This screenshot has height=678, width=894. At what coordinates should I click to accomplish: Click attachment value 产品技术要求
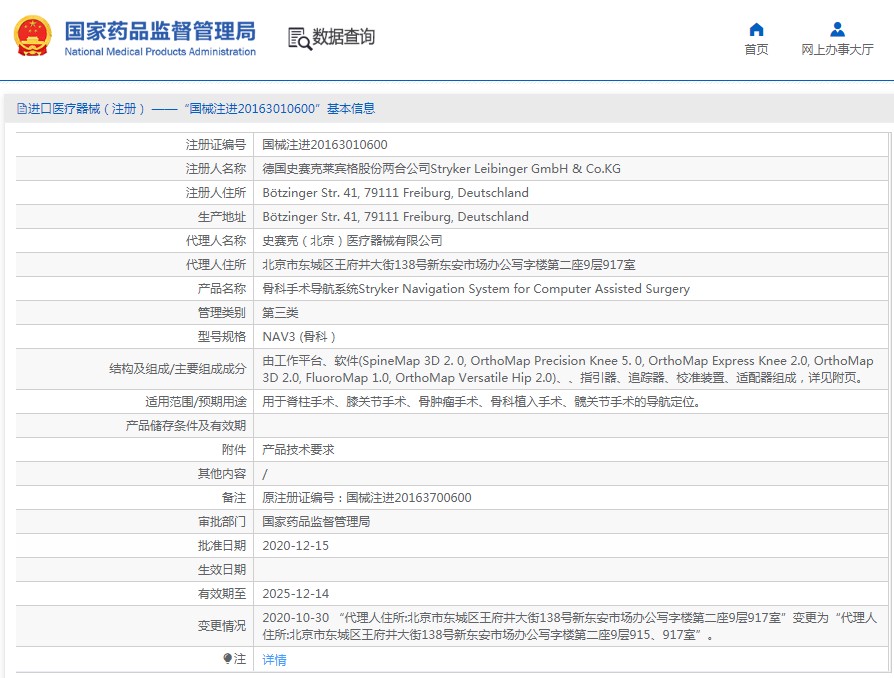coord(298,450)
